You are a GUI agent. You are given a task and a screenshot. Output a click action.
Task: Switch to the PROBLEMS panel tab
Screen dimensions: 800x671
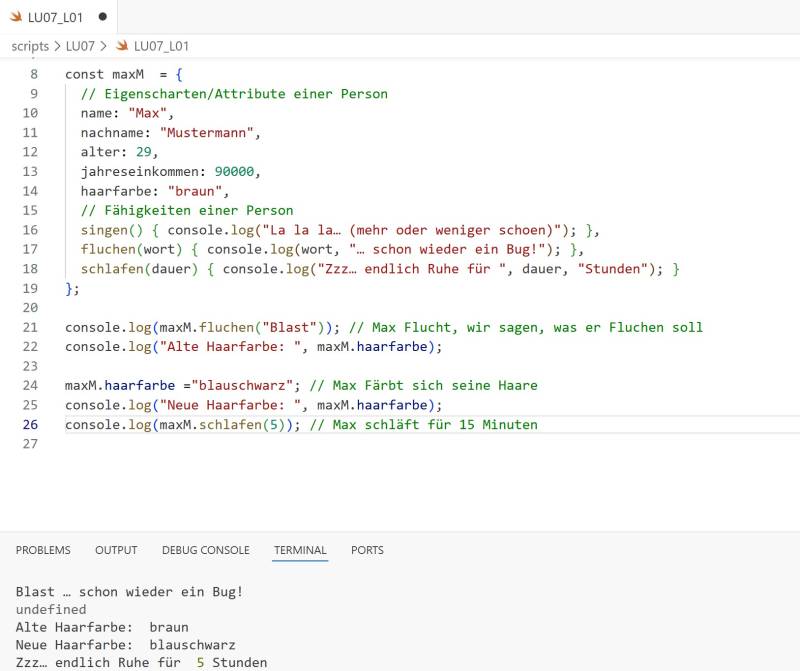click(x=43, y=550)
